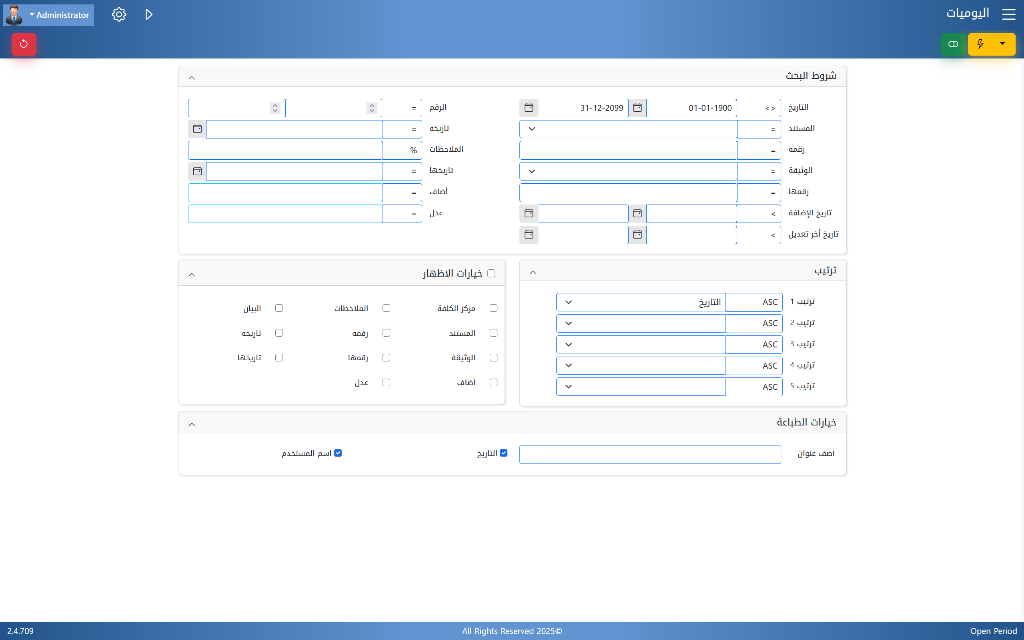Open the settings gear in the header

(119, 15)
